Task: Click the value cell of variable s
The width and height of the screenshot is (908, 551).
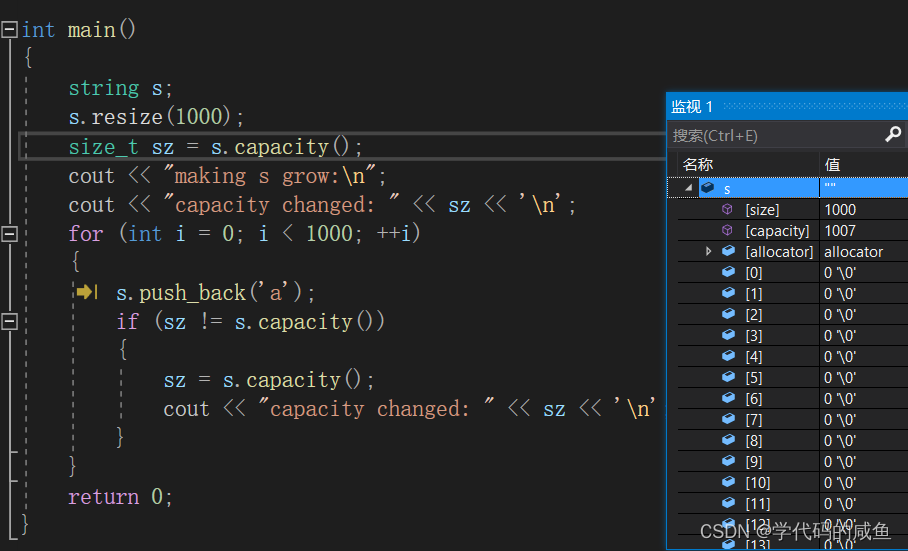Action: coord(864,188)
